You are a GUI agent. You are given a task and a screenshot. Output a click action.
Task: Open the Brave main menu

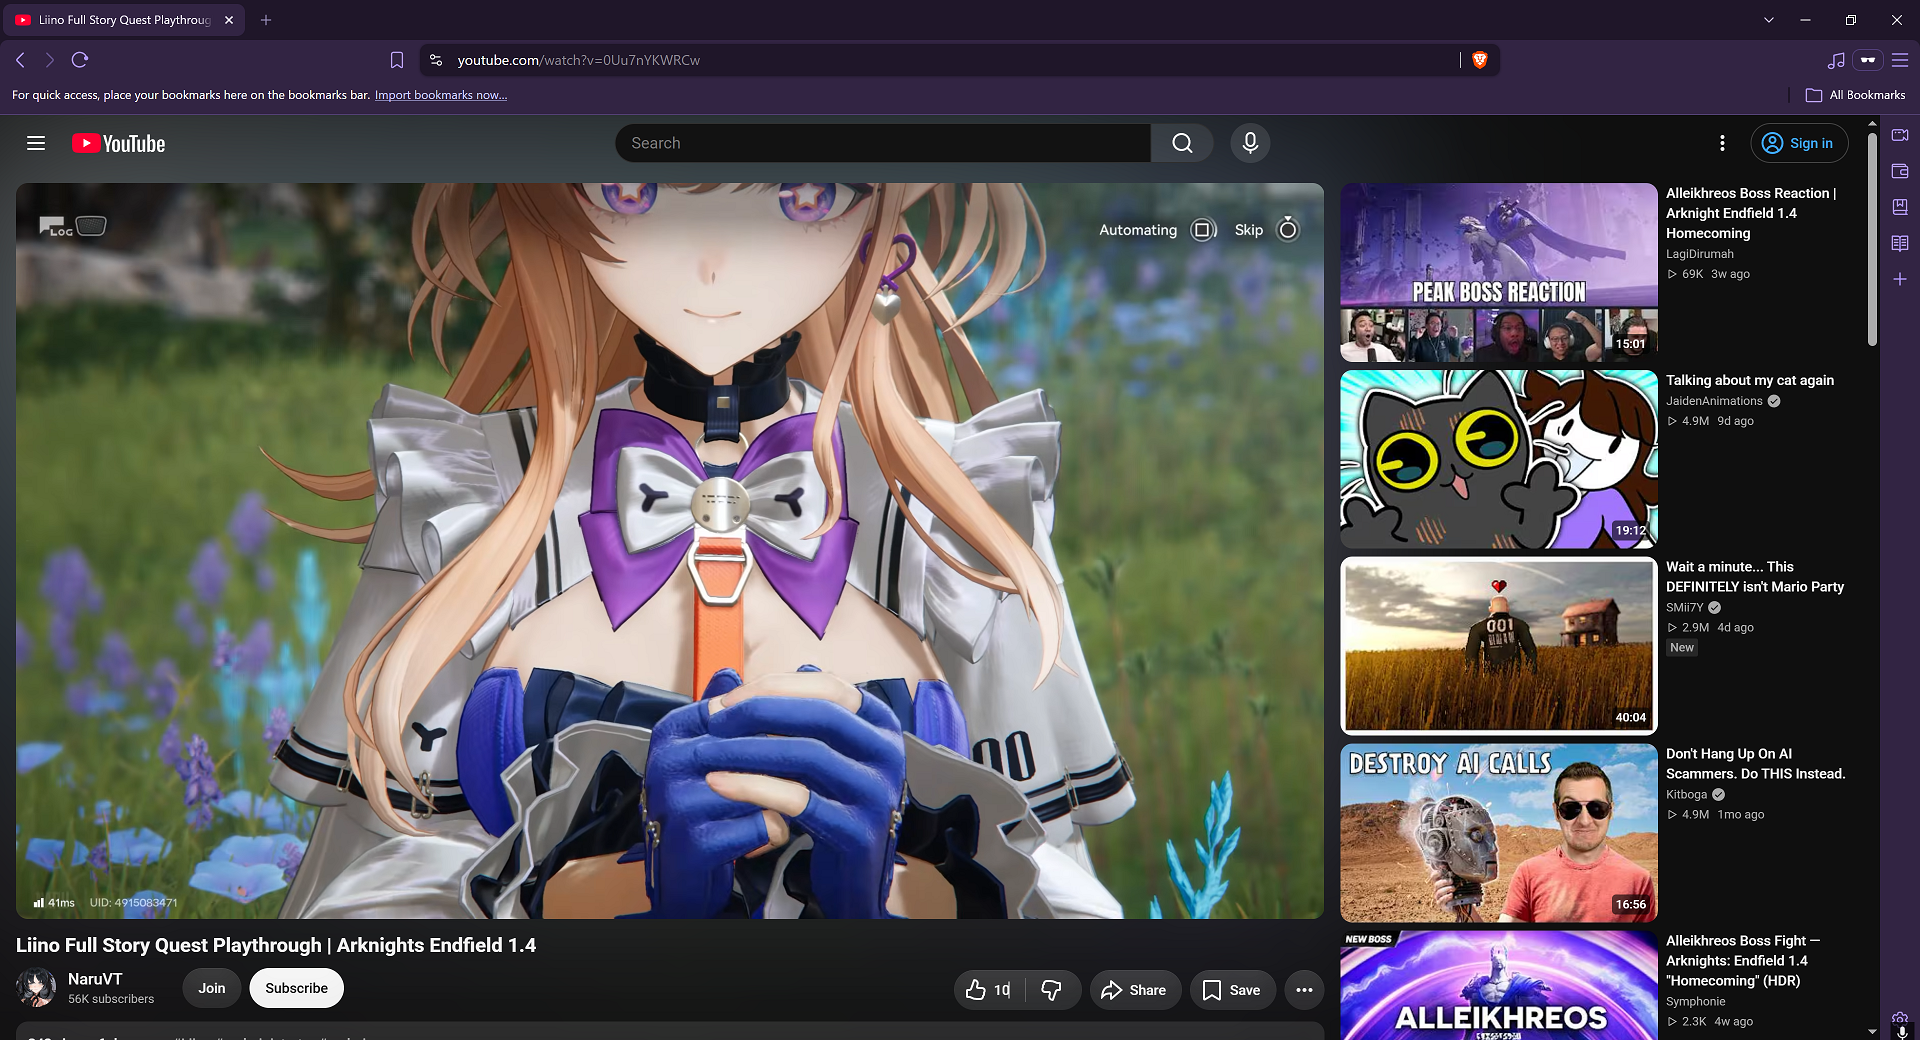click(x=1900, y=60)
